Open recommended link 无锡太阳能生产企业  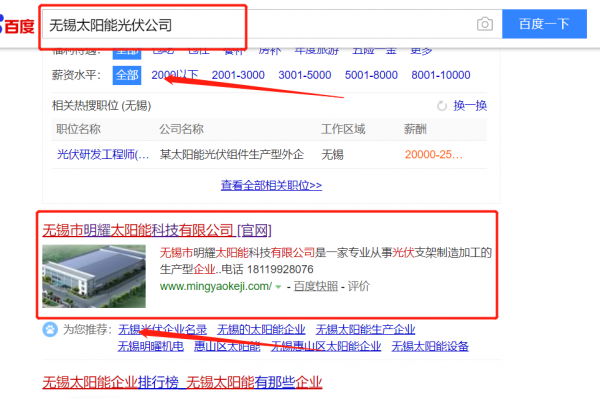pos(365,329)
